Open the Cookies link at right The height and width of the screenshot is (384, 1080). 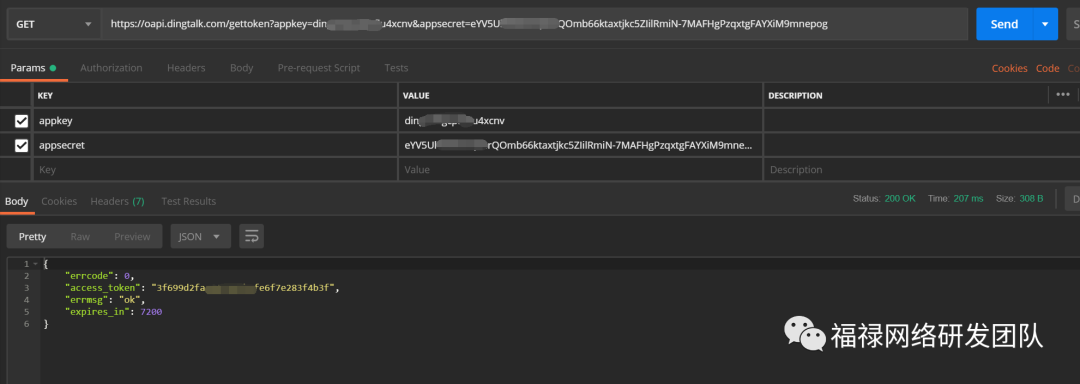click(x=1009, y=68)
